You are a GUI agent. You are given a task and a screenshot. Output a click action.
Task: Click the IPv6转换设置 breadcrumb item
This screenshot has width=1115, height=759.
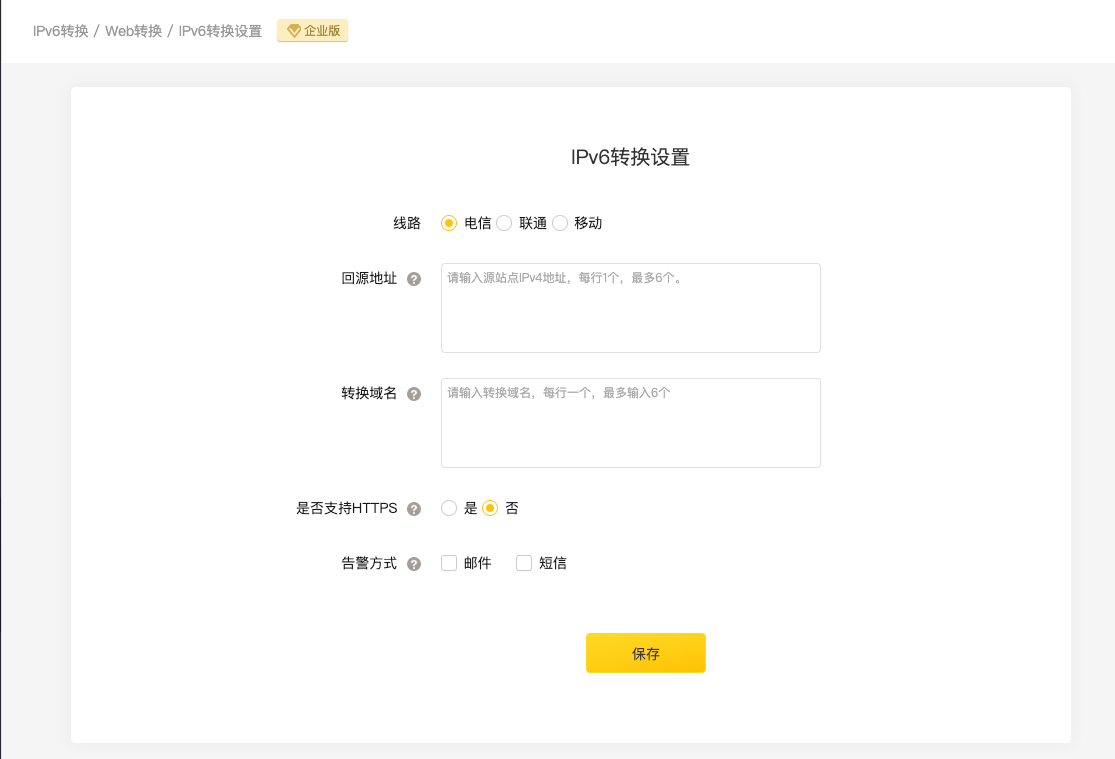click(220, 31)
